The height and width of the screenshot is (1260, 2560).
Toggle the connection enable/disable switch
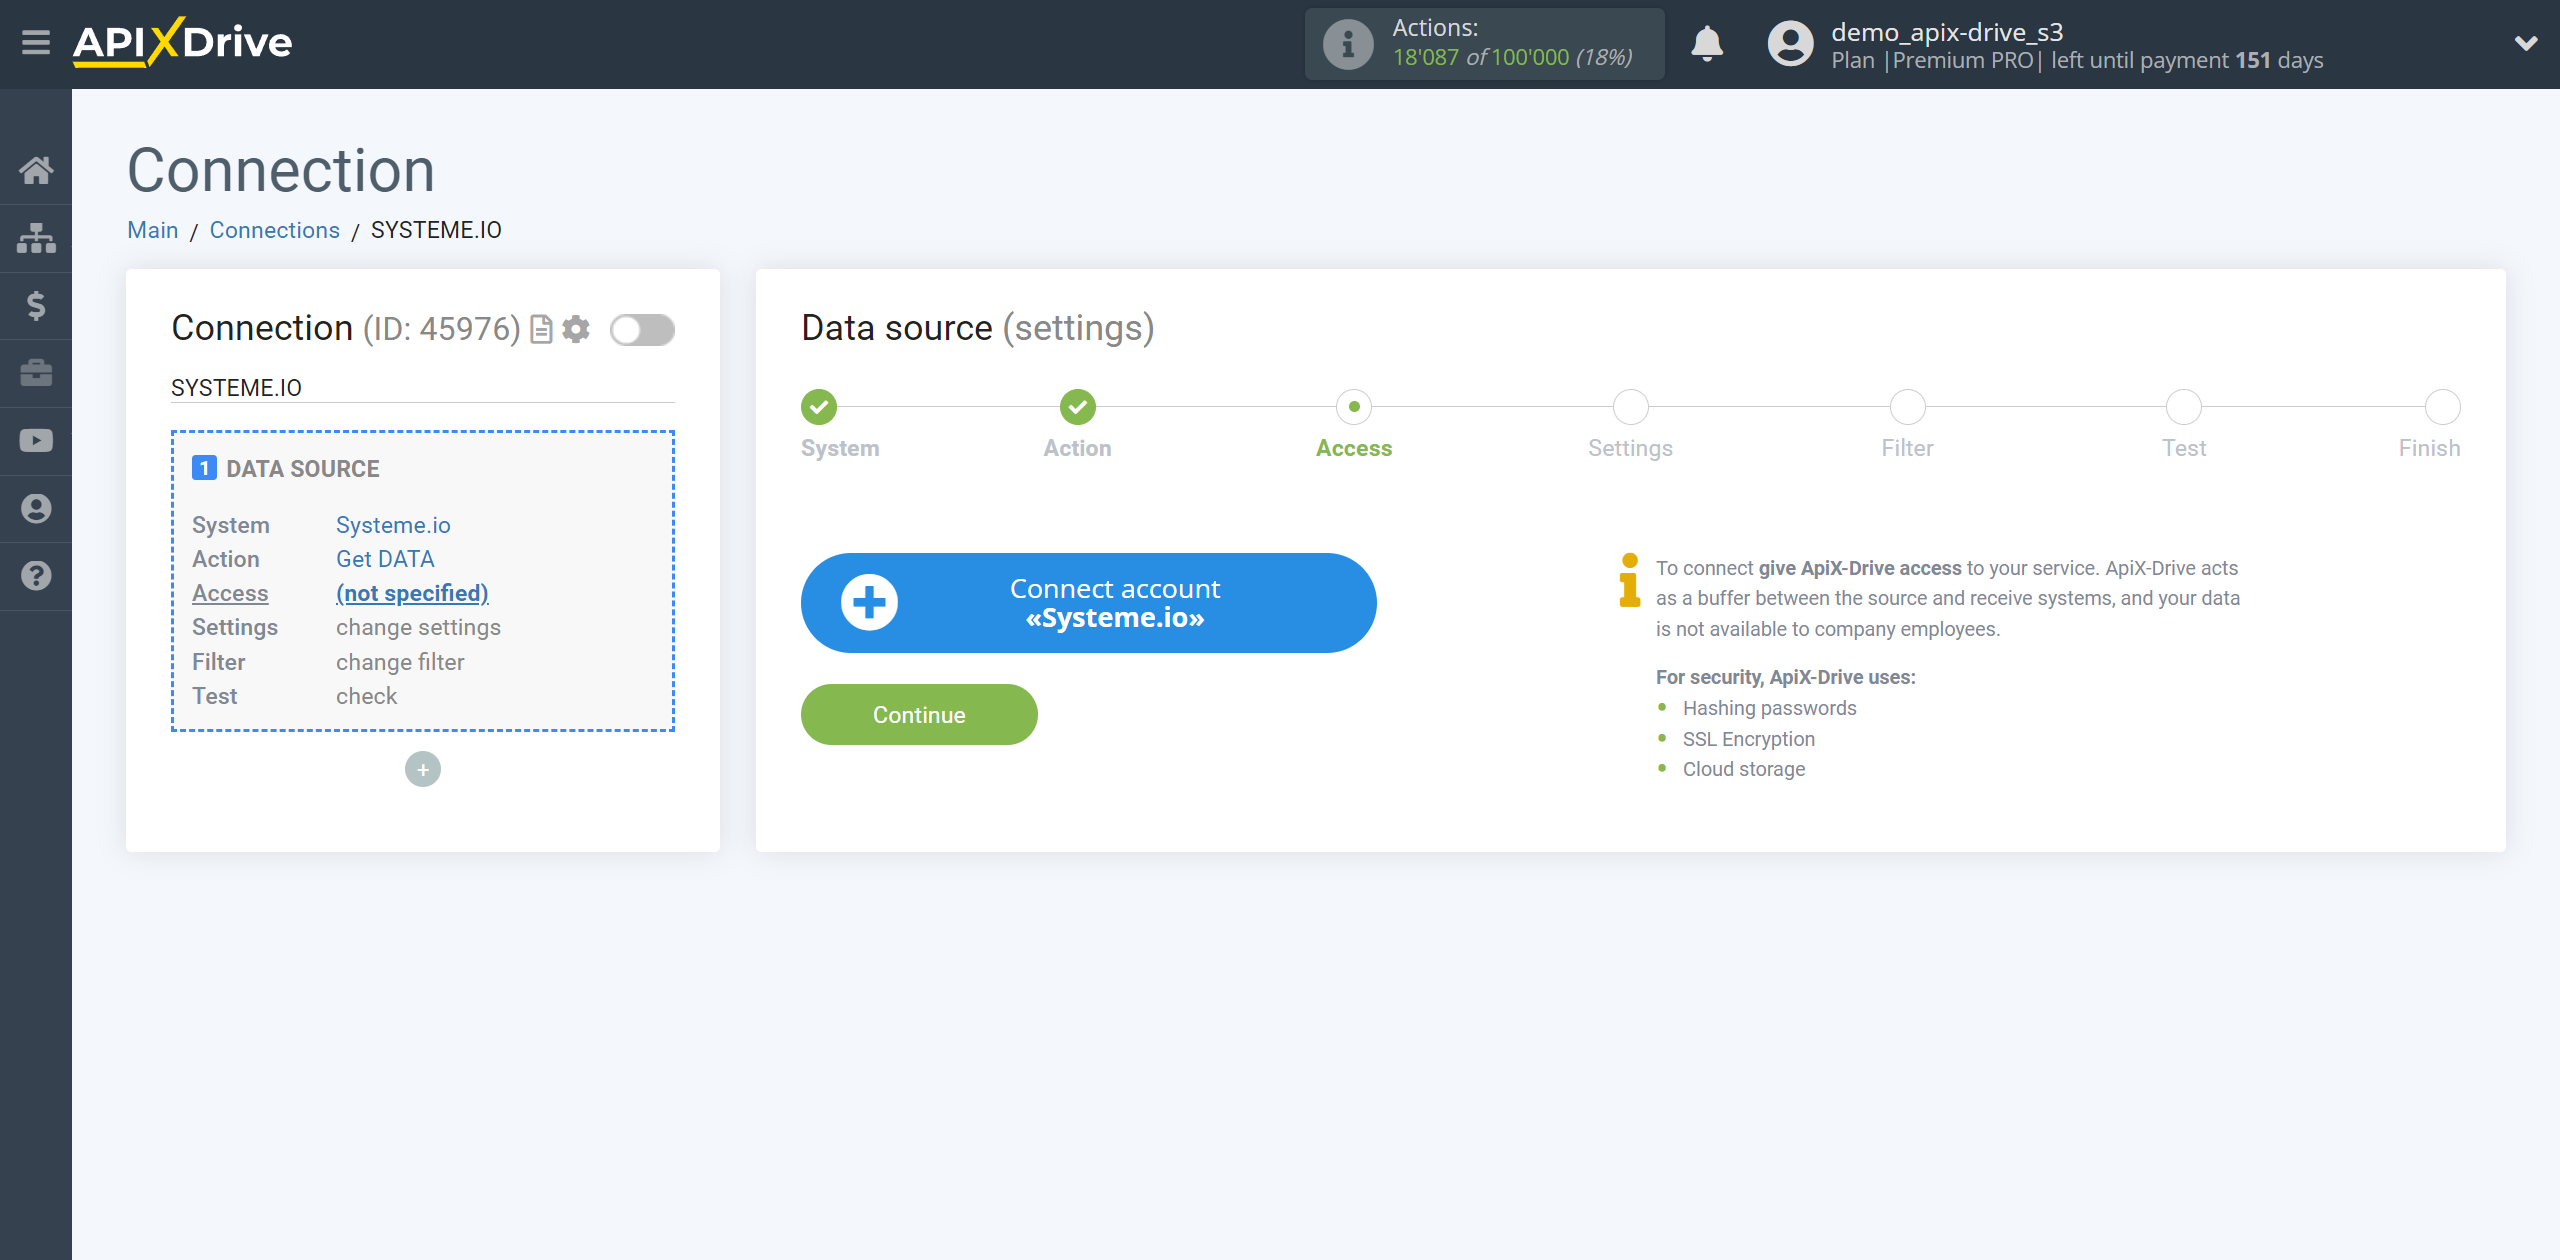click(642, 330)
